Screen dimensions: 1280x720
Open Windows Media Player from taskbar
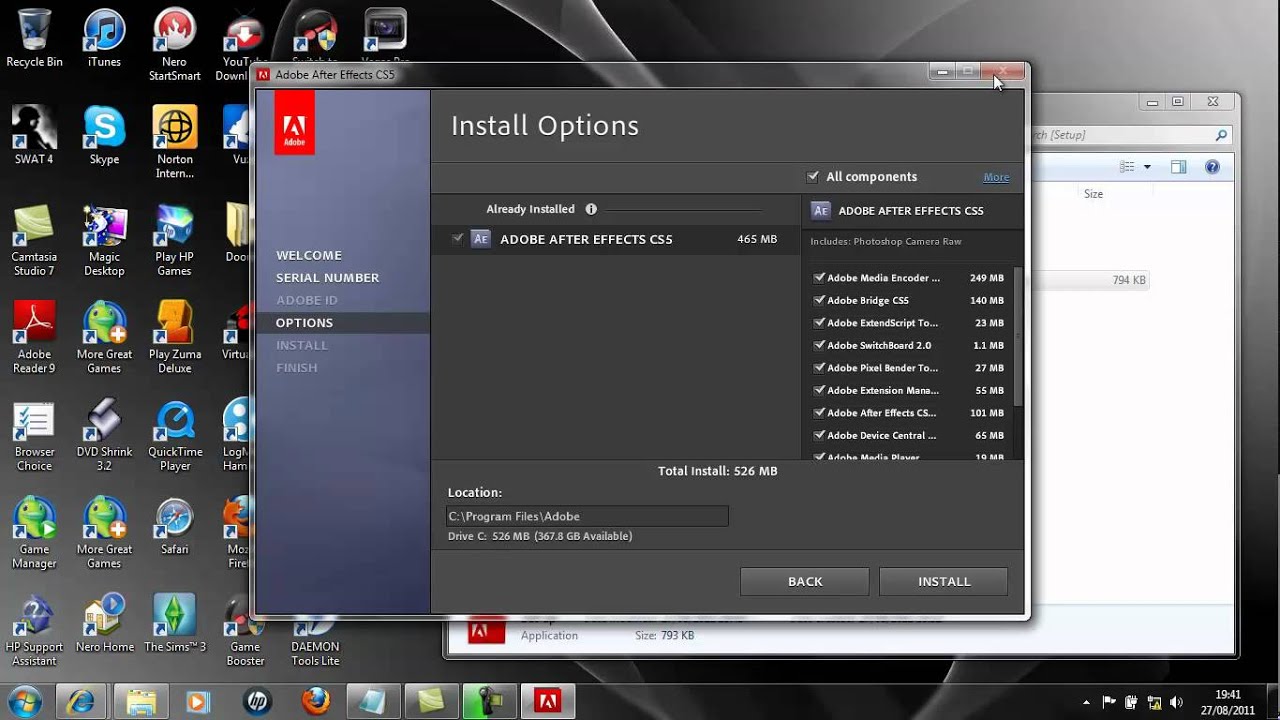[x=197, y=701]
